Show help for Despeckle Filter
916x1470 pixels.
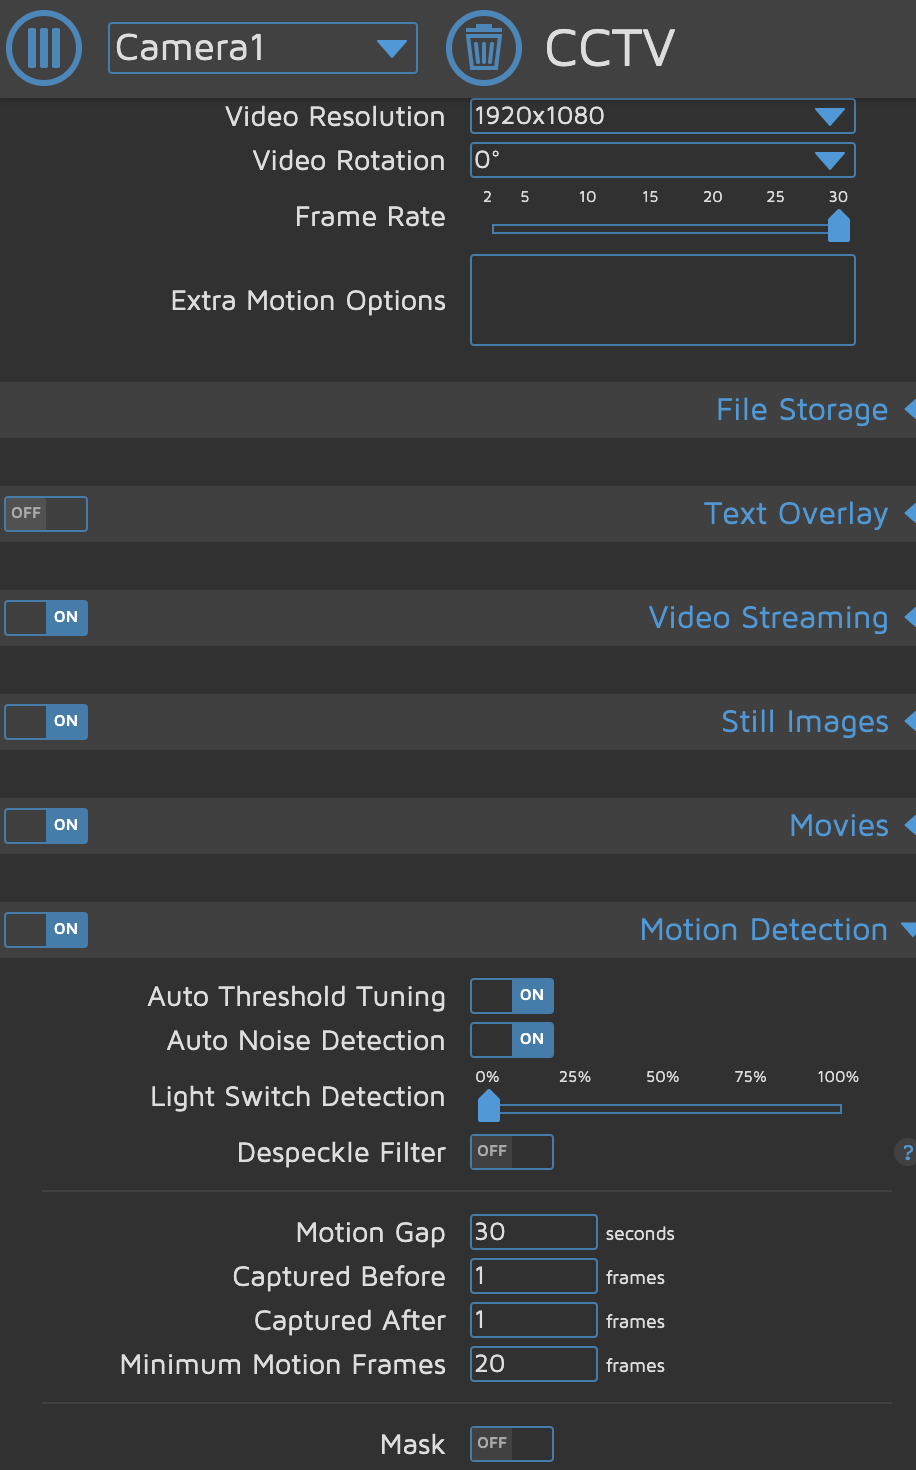[906, 1152]
